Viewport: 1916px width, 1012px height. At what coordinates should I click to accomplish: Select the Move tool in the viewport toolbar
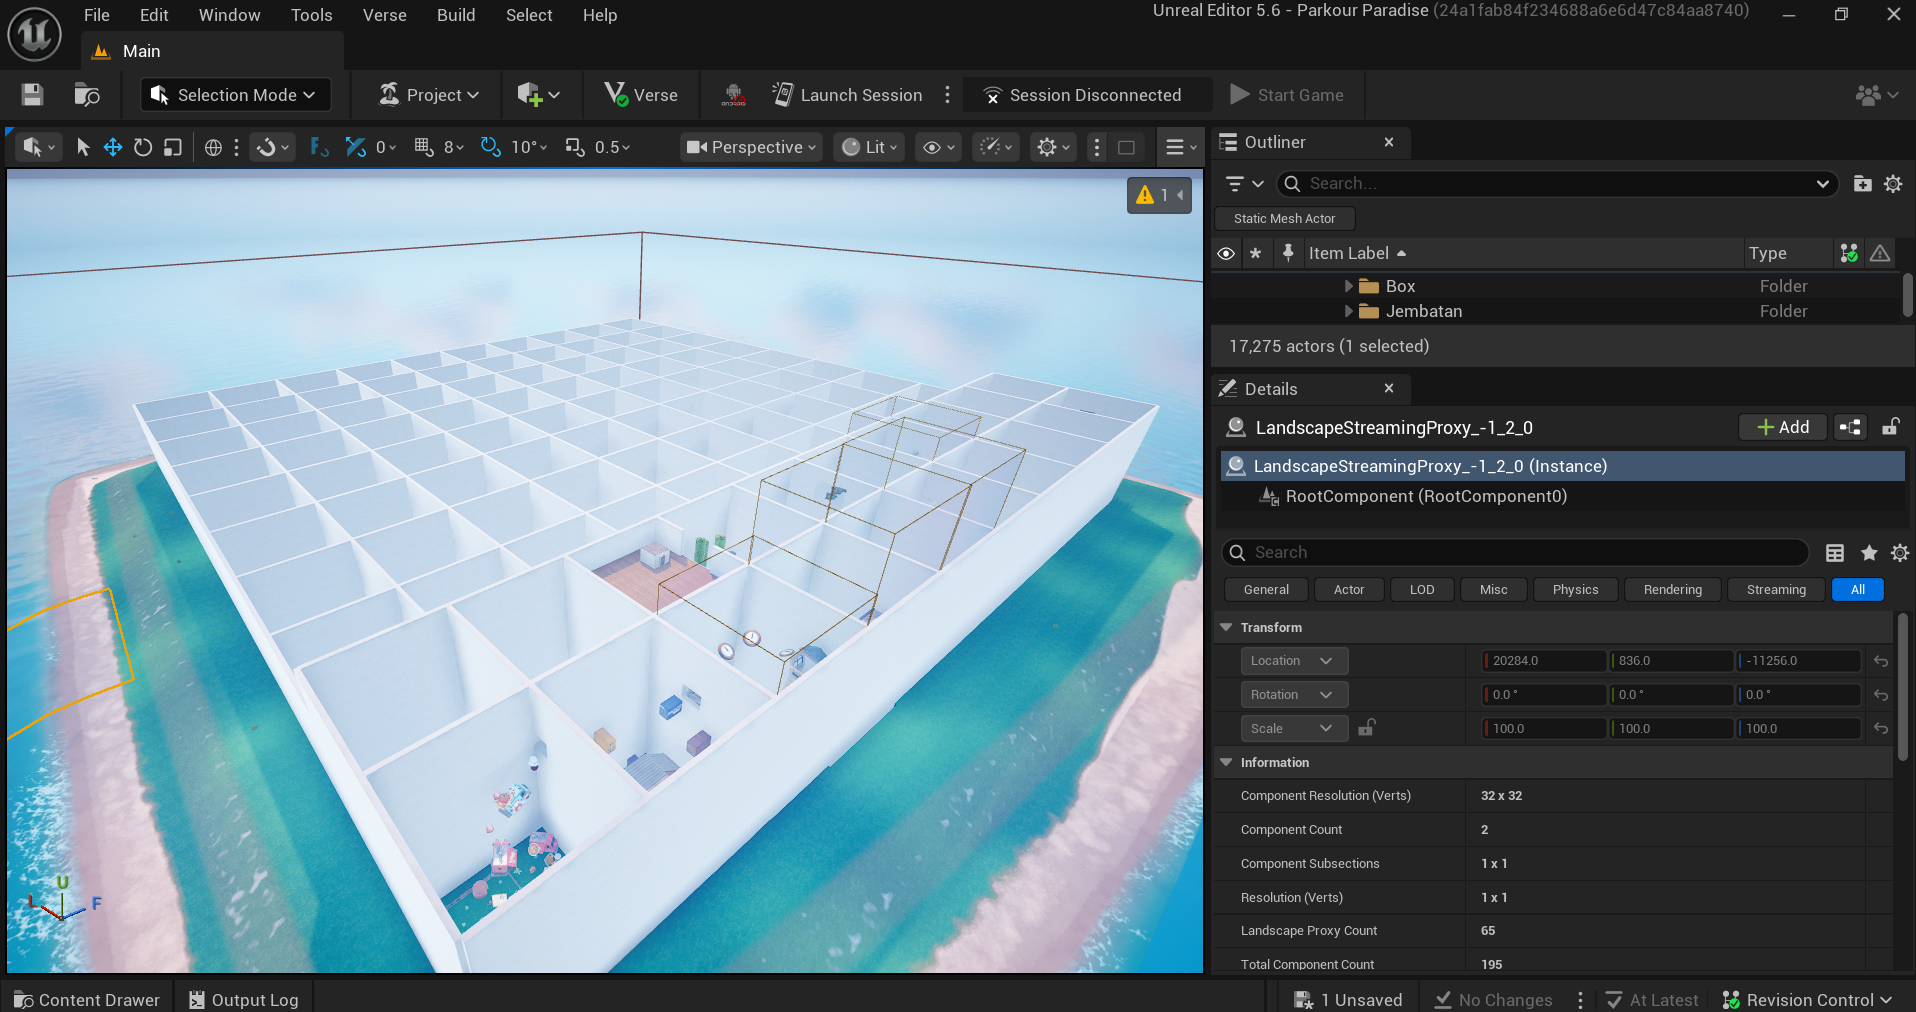tap(112, 147)
